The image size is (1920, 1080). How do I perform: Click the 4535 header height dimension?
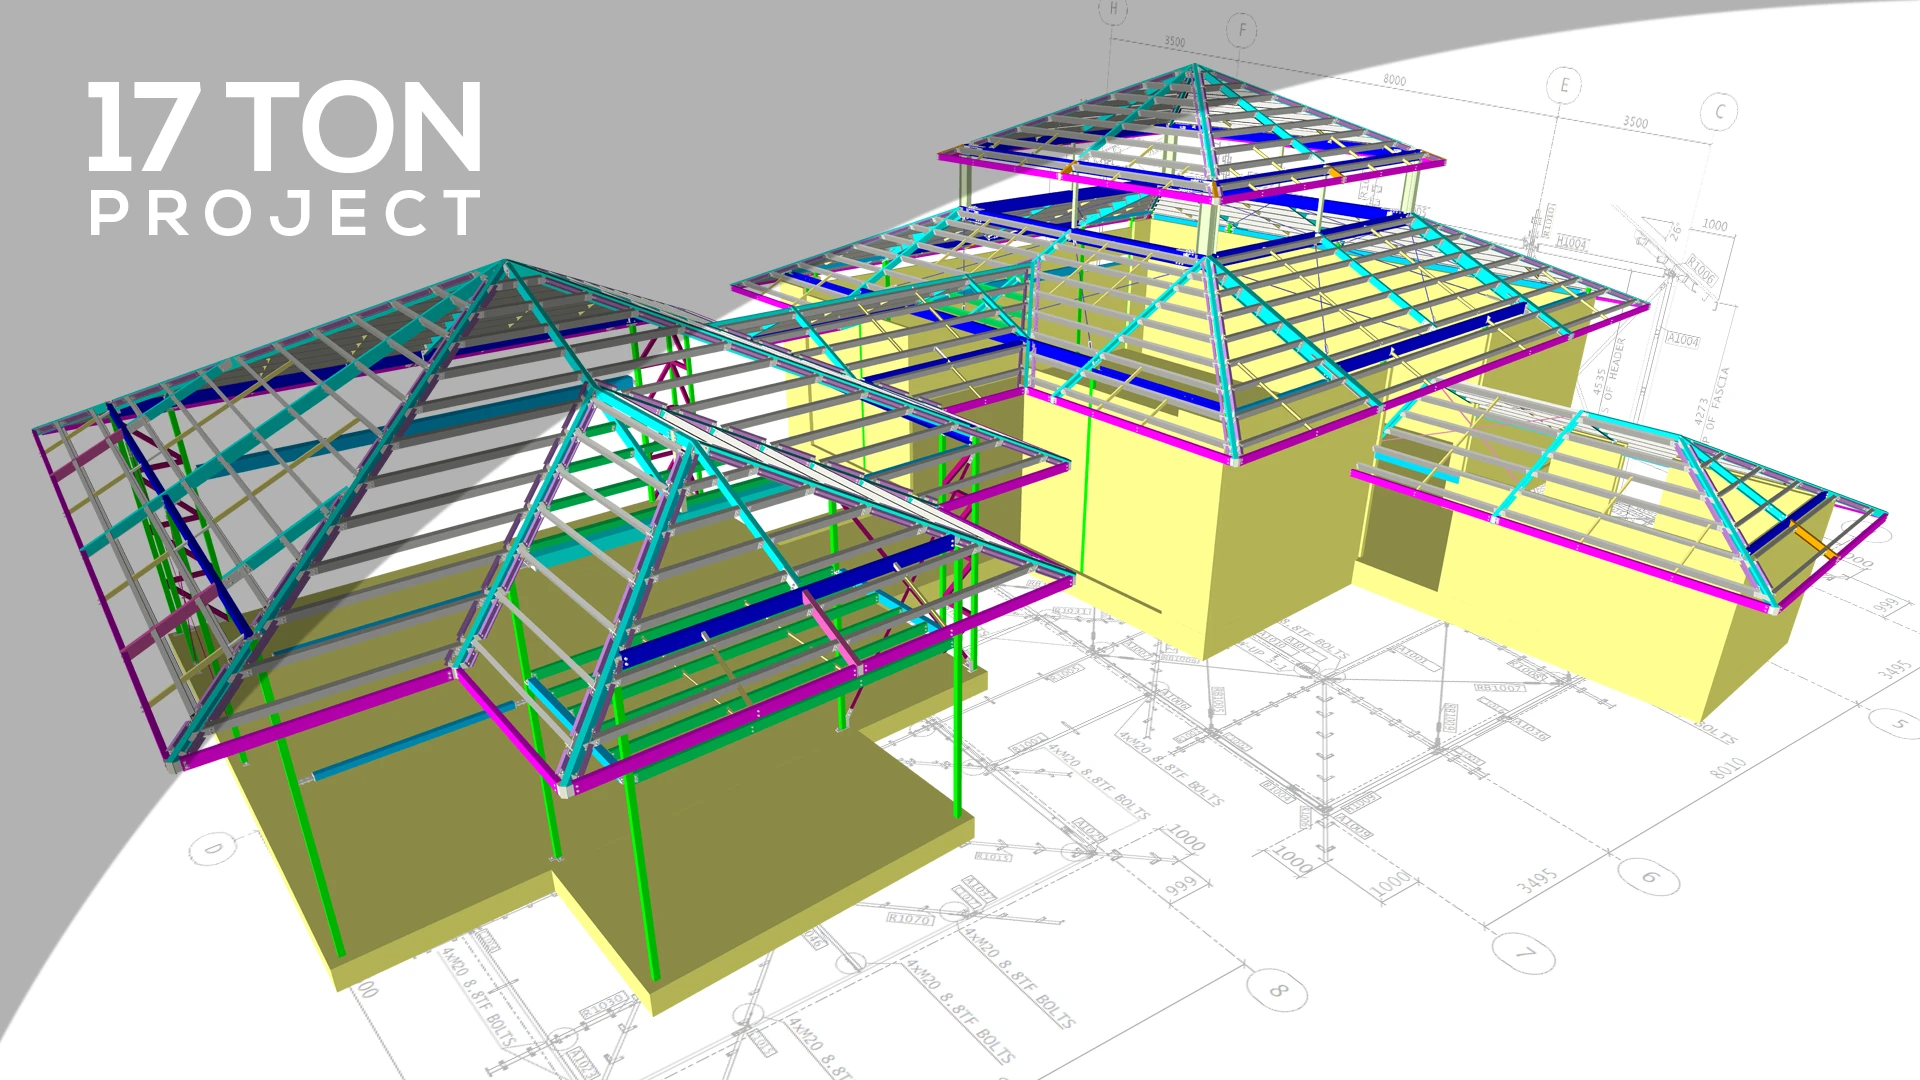pos(1598,381)
